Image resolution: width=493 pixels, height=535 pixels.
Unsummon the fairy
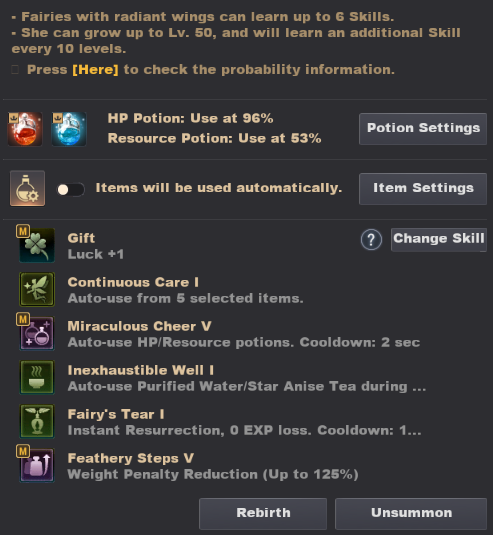(x=411, y=513)
